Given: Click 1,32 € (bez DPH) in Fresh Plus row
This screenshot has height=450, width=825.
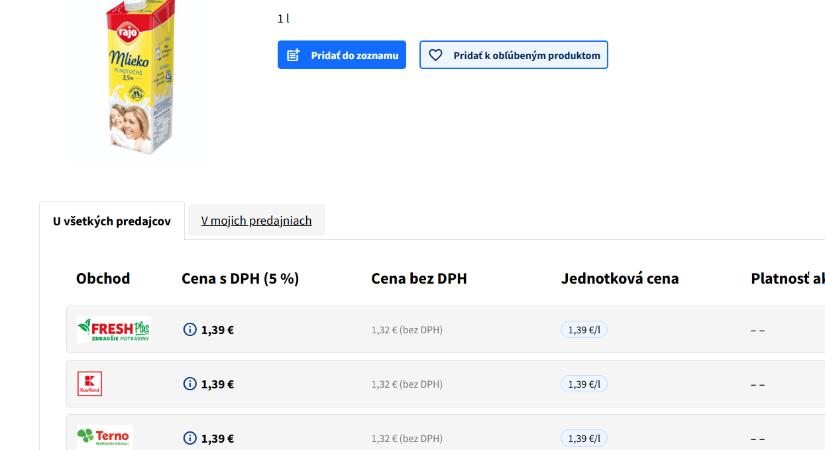Looking at the screenshot, I should [x=407, y=330].
